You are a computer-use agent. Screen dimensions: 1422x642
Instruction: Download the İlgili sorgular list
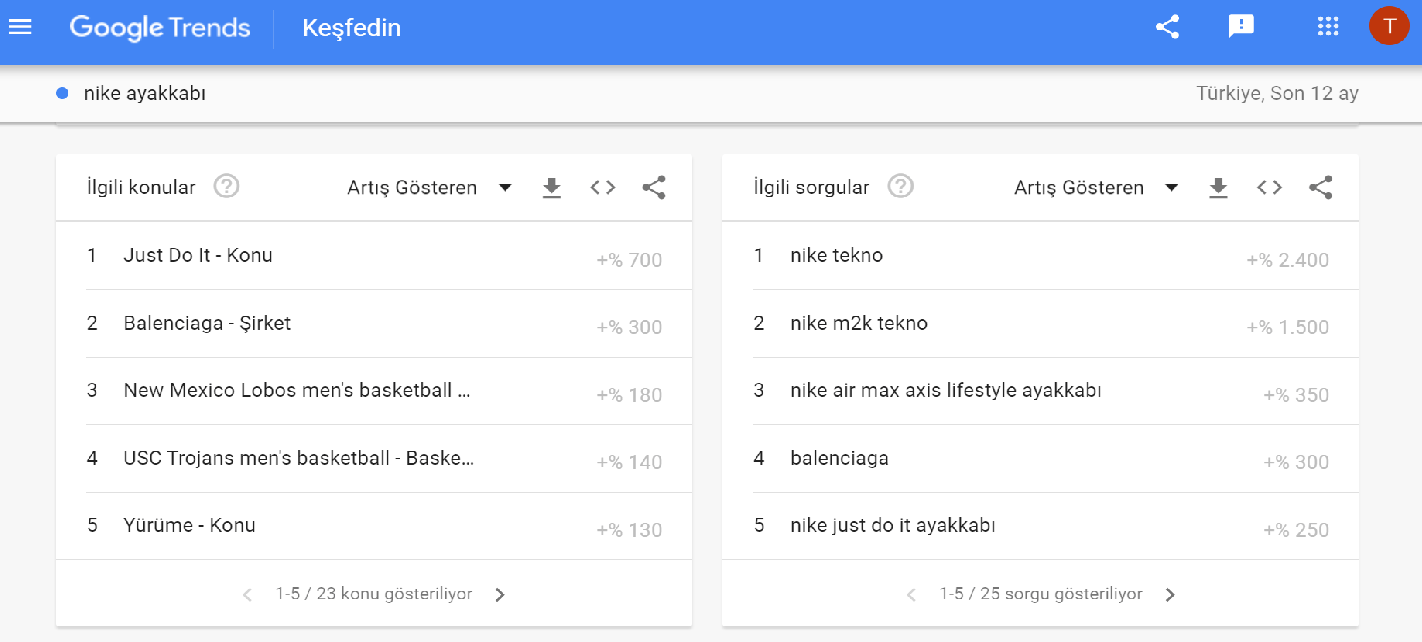(x=1218, y=187)
